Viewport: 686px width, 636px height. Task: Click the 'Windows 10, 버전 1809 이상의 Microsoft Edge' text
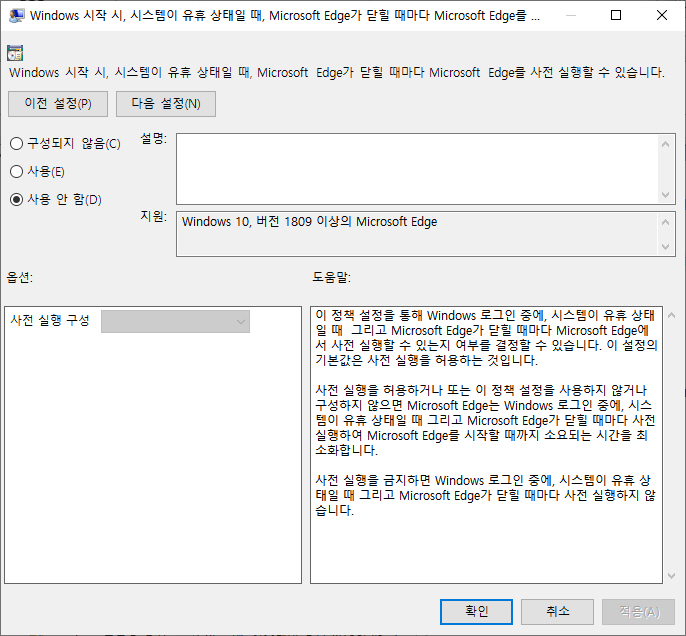(309, 222)
